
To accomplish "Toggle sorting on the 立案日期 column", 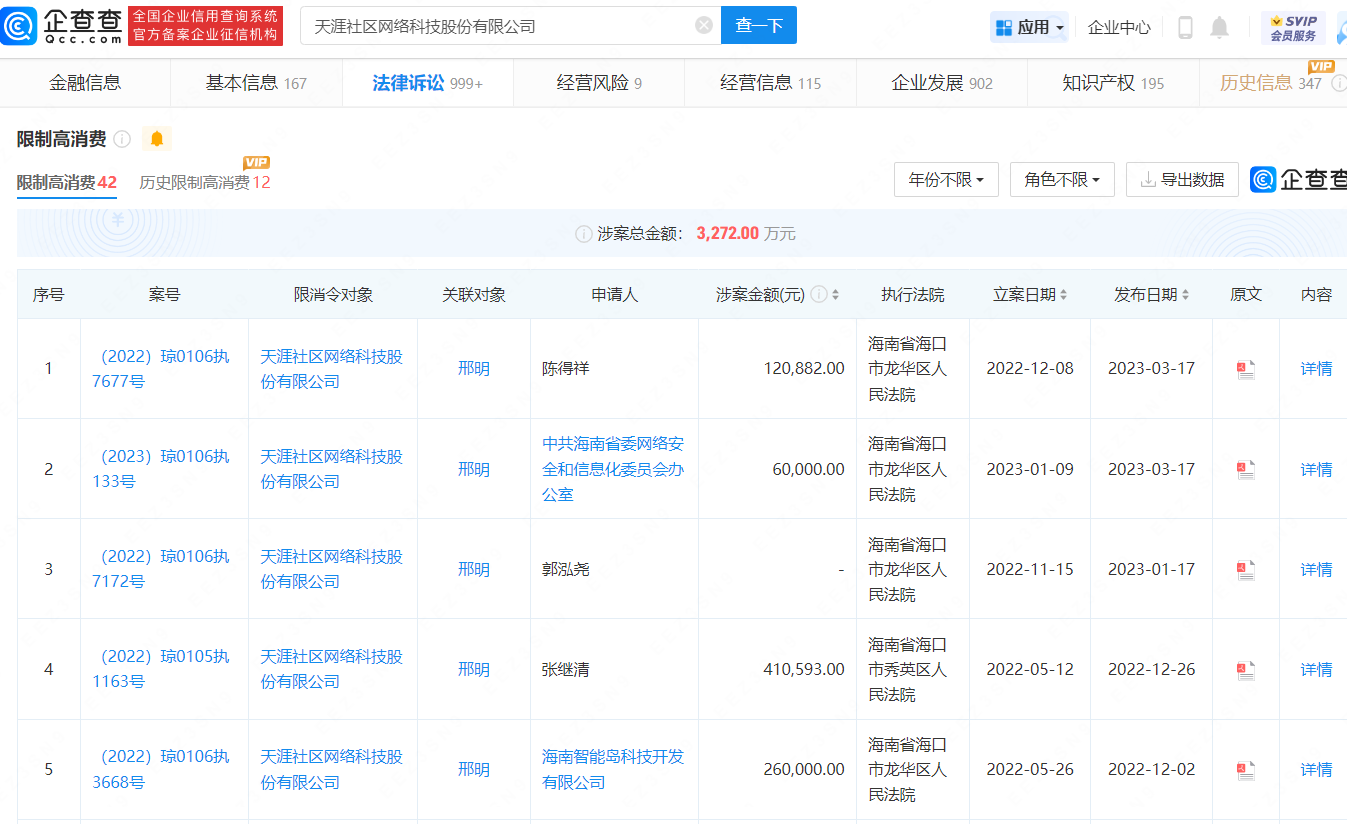I will coord(1063,294).
